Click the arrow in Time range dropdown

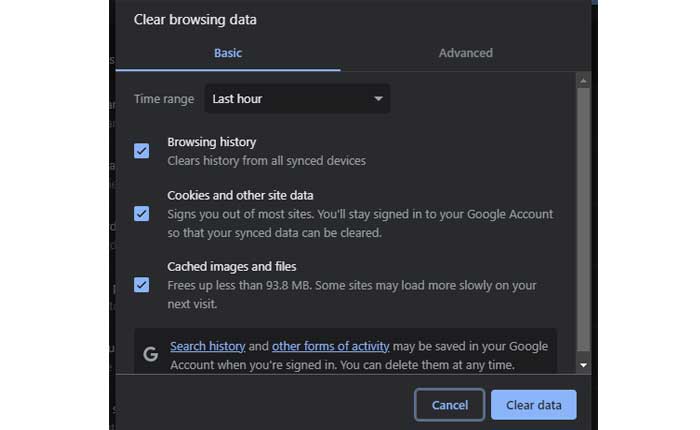coord(378,99)
